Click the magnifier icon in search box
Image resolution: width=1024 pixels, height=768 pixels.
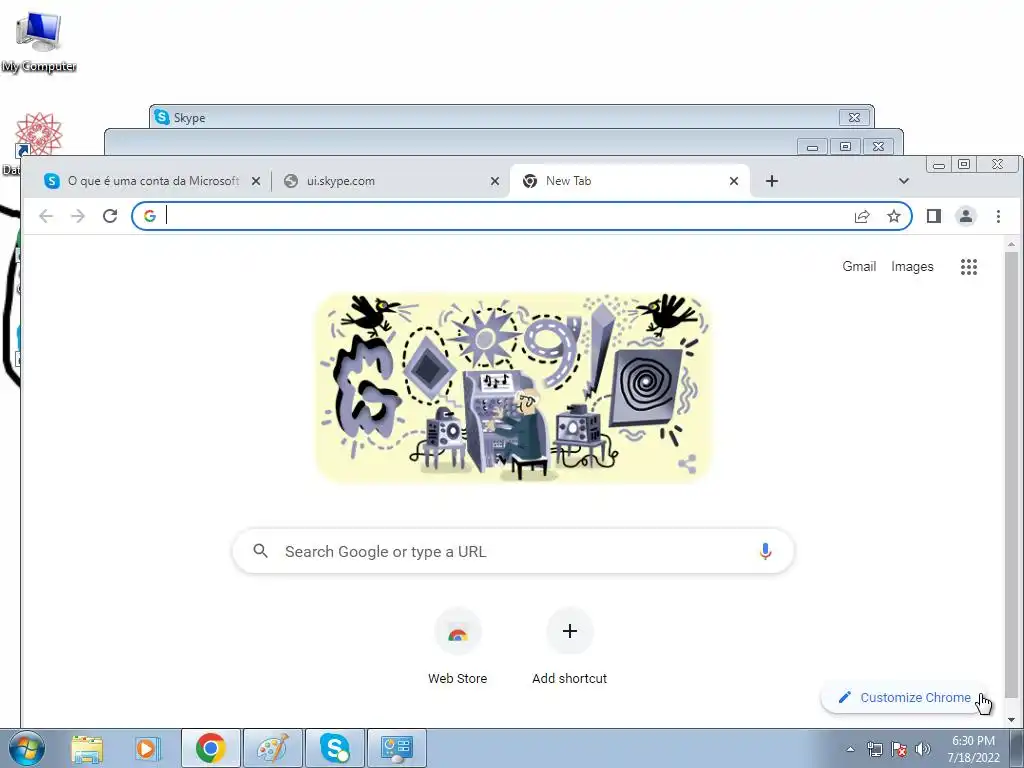click(x=261, y=551)
